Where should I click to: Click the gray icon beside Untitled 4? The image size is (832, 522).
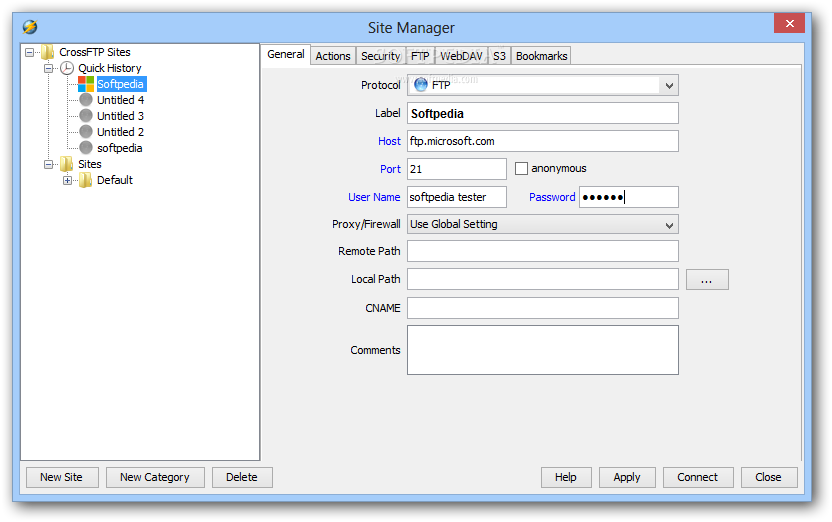click(86, 100)
